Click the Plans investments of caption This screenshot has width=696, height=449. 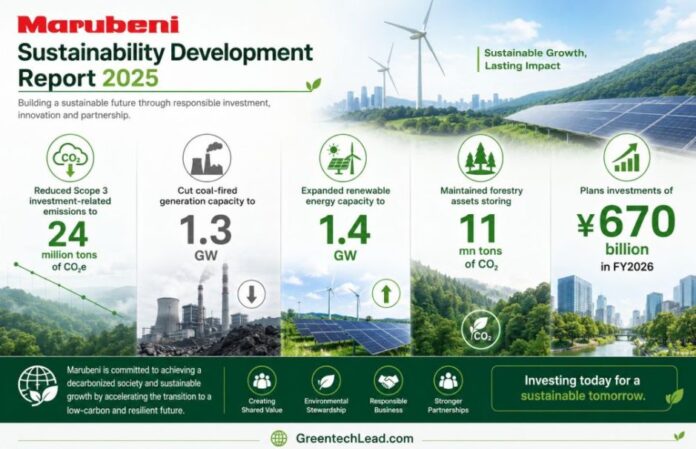click(x=626, y=190)
